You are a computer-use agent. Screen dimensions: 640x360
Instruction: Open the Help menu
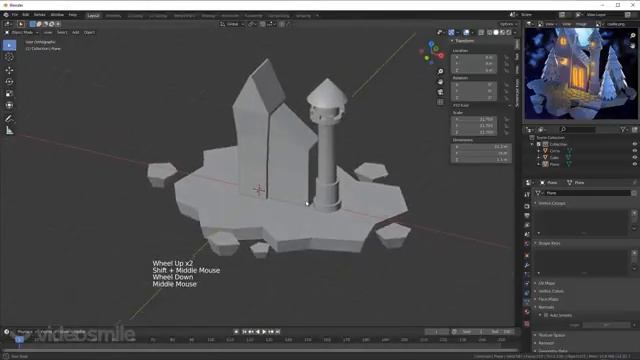(x=73, y=15)
